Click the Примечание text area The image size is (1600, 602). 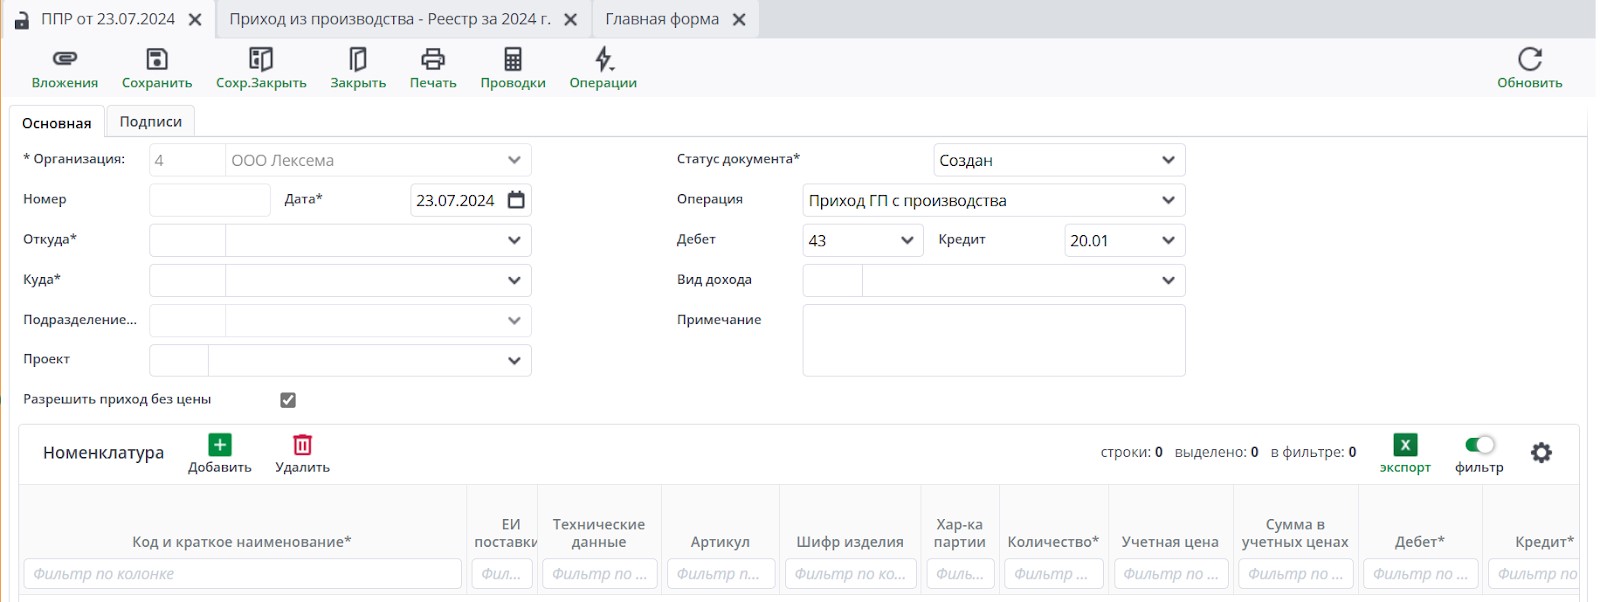click(993, 340)
